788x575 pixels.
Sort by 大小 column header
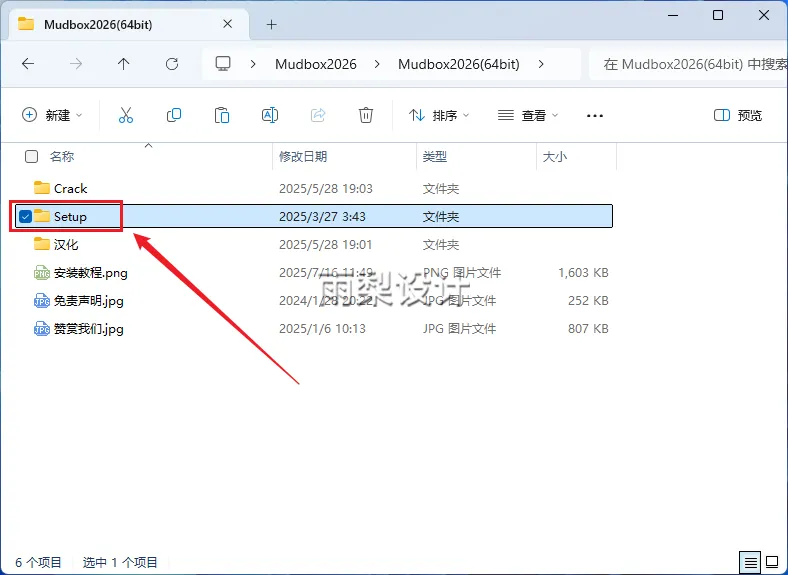coord(555,156)
